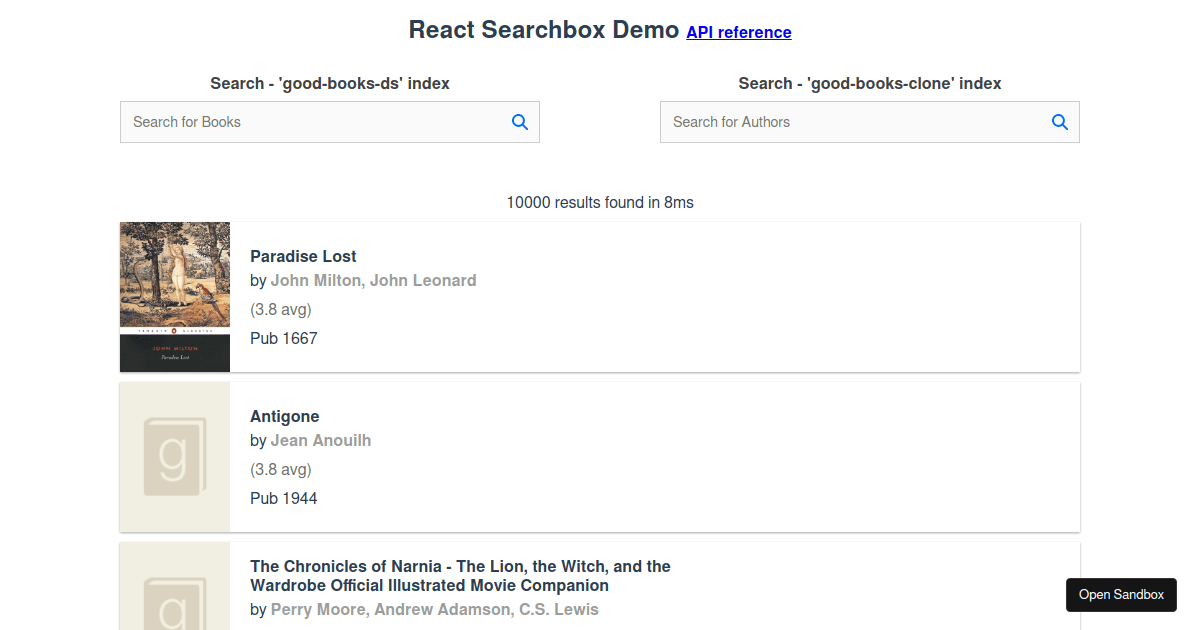Image resolution: width=1200 pixels, height=630 pixels.
Task: Click the Chronicles of Narnia title
Action: pos(460,576)
